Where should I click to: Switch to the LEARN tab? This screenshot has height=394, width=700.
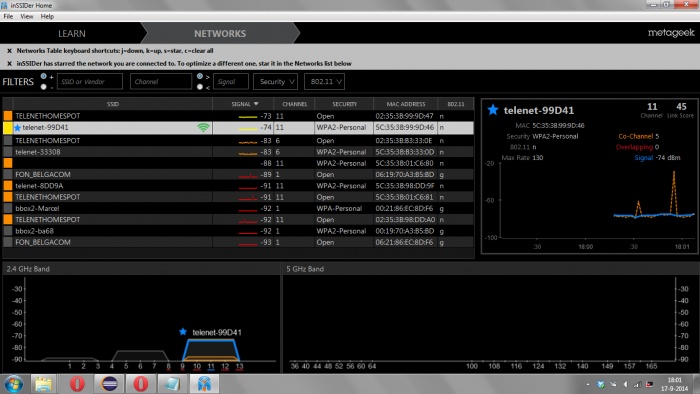pos(72,33)
